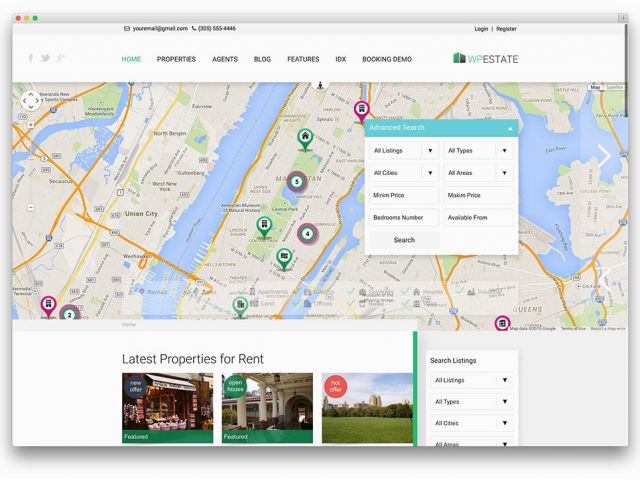Open the cluster marker numbered 4
Image resolution: width=640 pixels, height=480 pixels.
click(x=307, y=233)
